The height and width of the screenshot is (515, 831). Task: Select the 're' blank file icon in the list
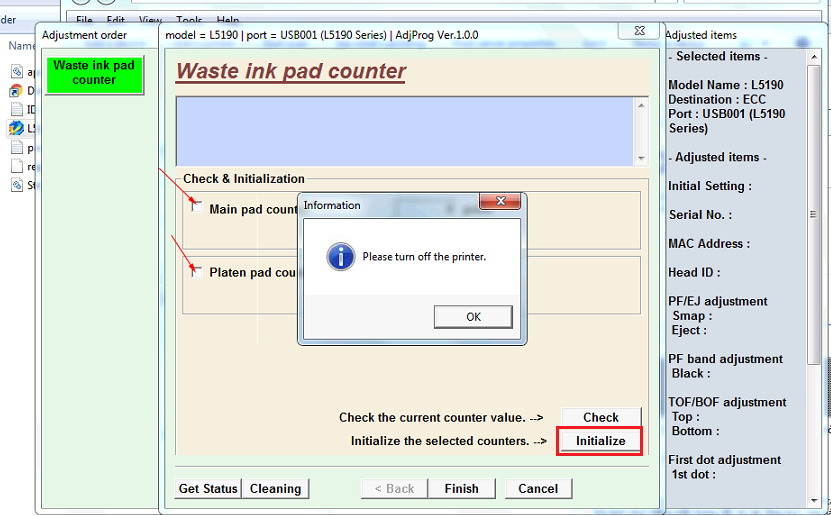[17, 166]
